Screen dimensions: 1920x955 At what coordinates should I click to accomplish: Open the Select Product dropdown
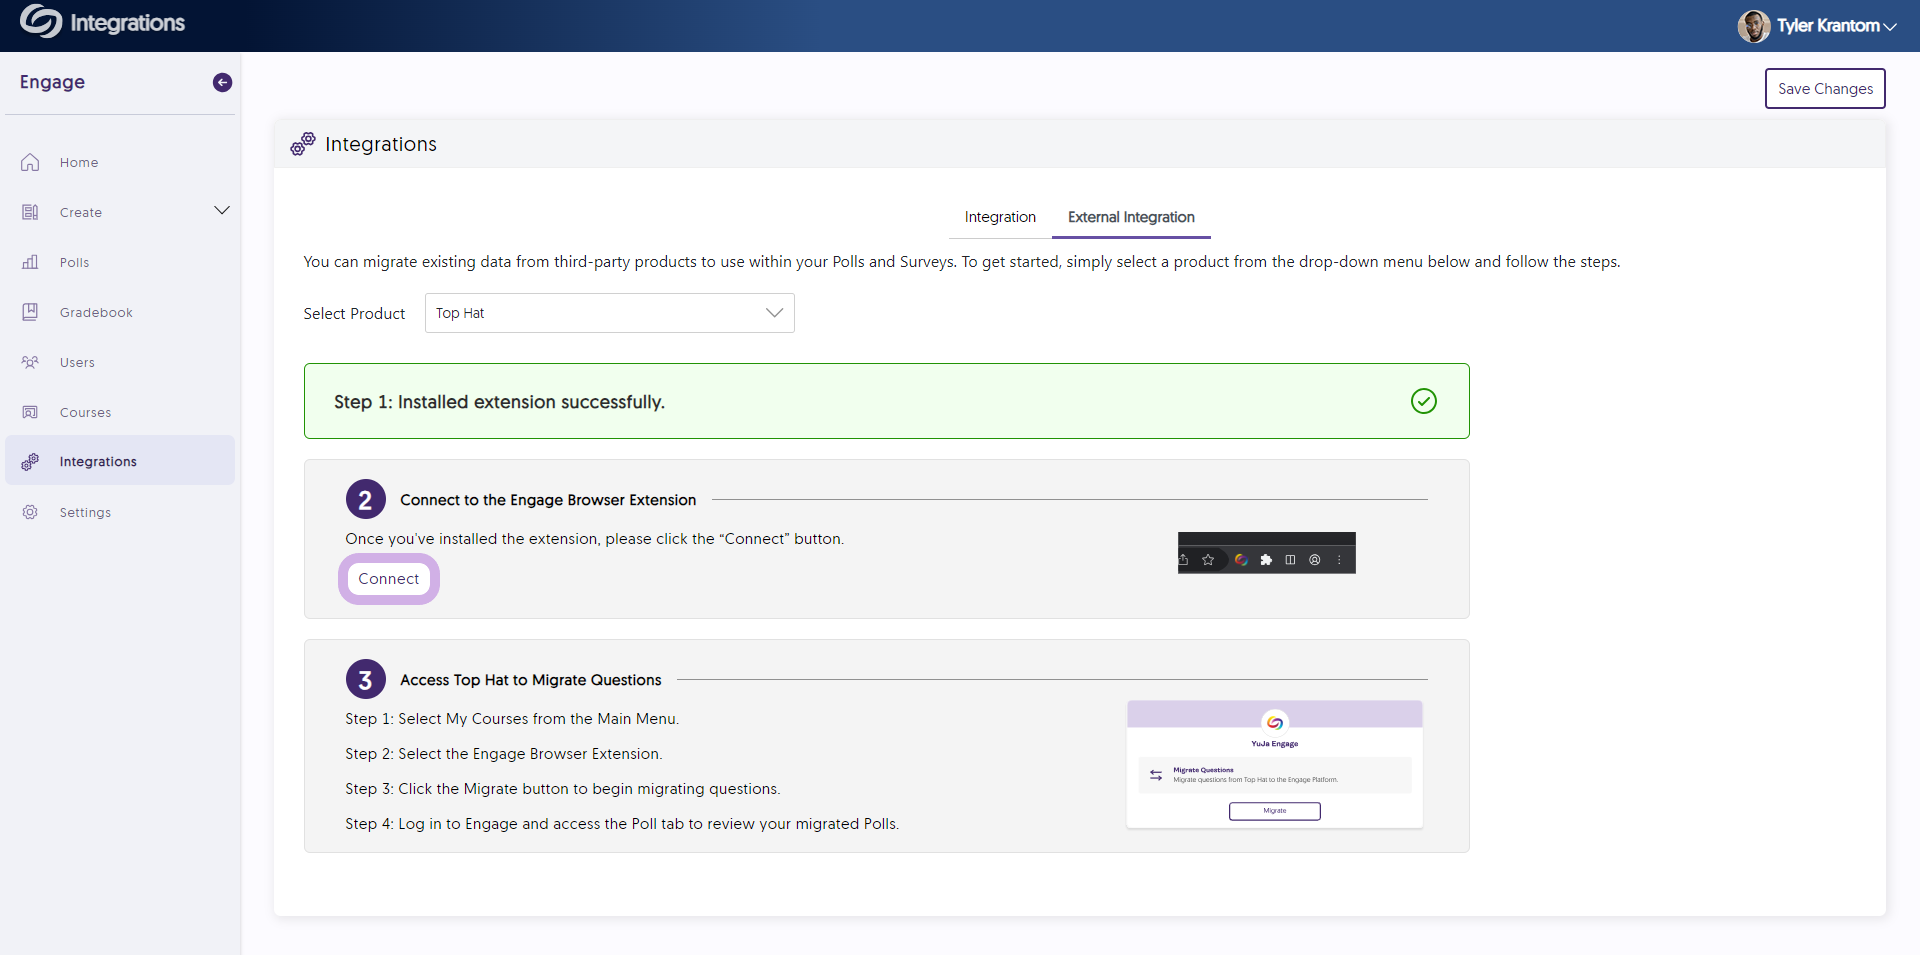[x=609, y=313]
